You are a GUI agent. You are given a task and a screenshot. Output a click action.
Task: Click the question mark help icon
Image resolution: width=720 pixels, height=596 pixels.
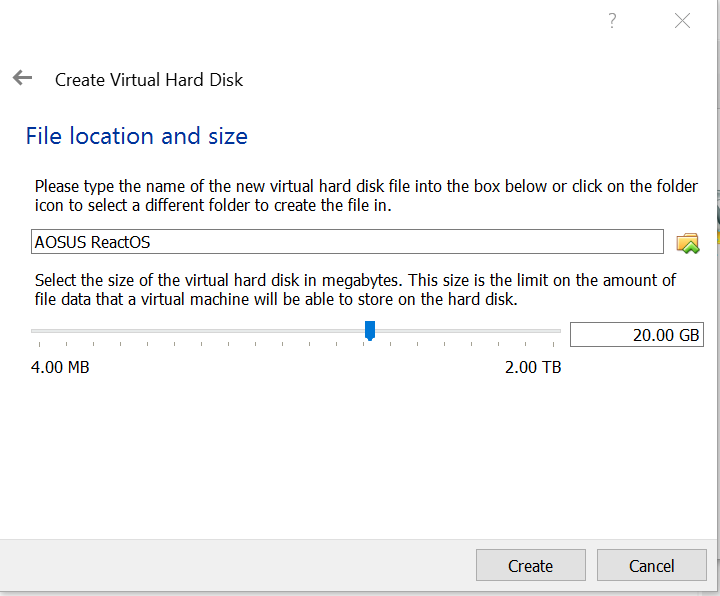(611, 21)
